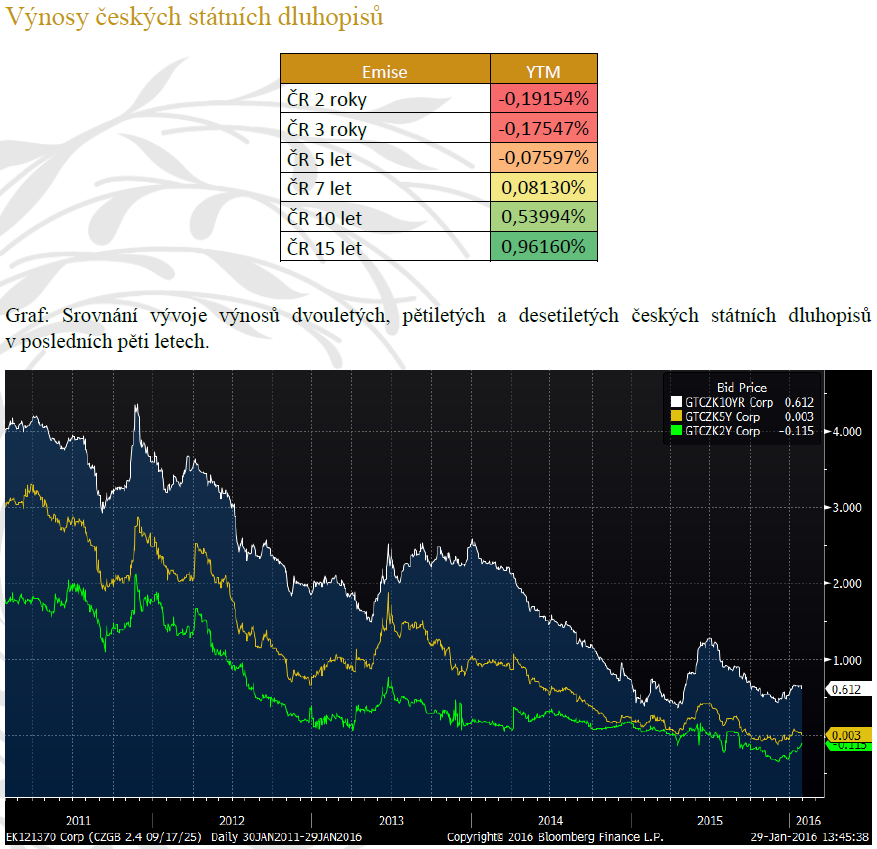Click the yellow GTCZK5Y legend swatch

point(675,416)
